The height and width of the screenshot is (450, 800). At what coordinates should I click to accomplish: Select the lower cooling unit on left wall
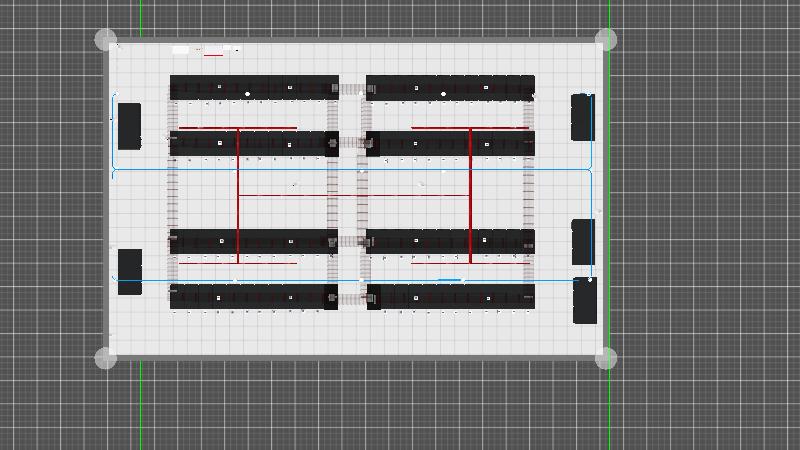coord(130,272)
